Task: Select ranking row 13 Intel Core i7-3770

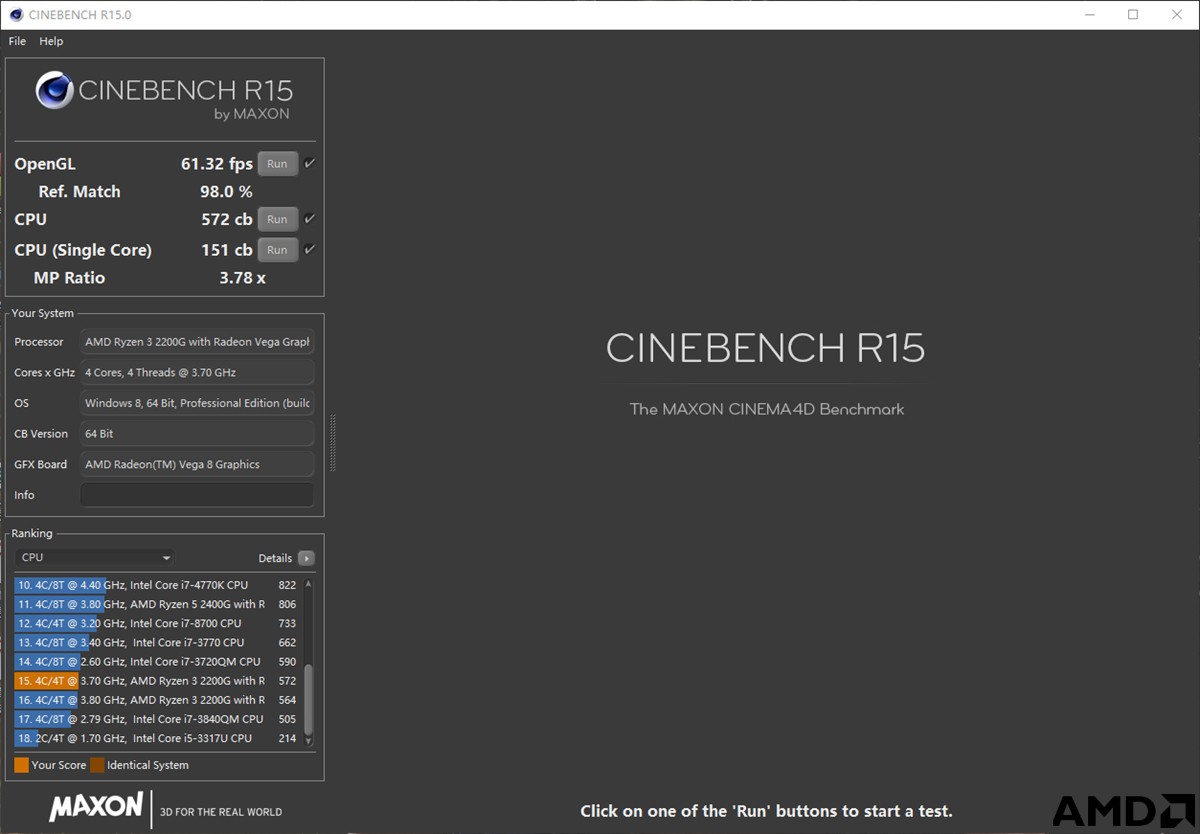Action: 157,642
